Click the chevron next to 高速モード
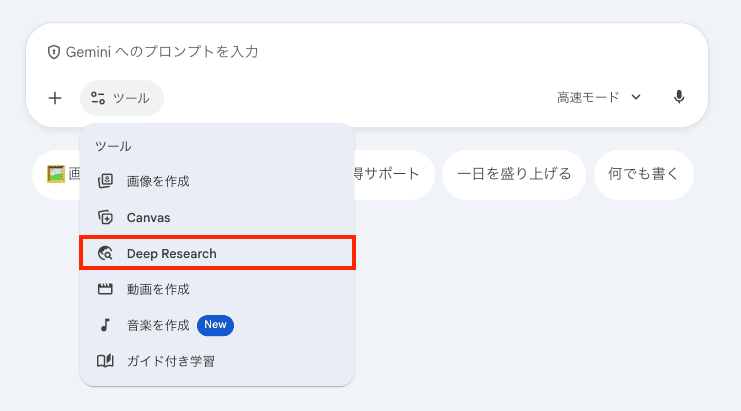 pyautogui.click(x=636, y=97)
